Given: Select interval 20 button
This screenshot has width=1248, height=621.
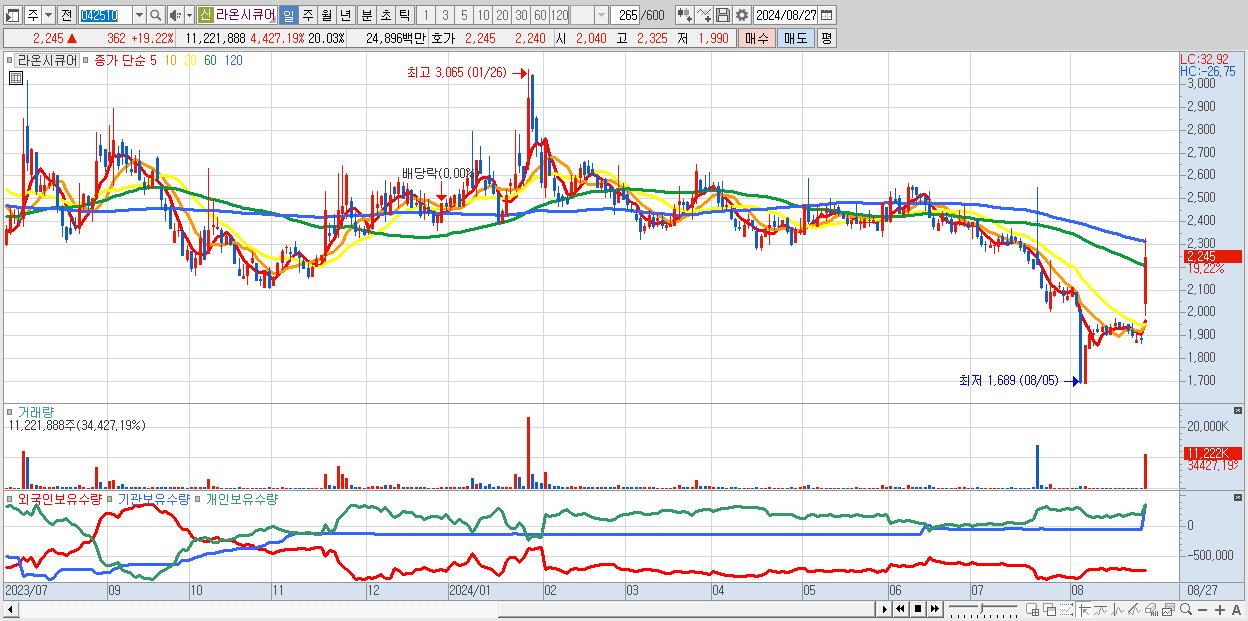Looking at the screenshot, I should pos(502,15).
